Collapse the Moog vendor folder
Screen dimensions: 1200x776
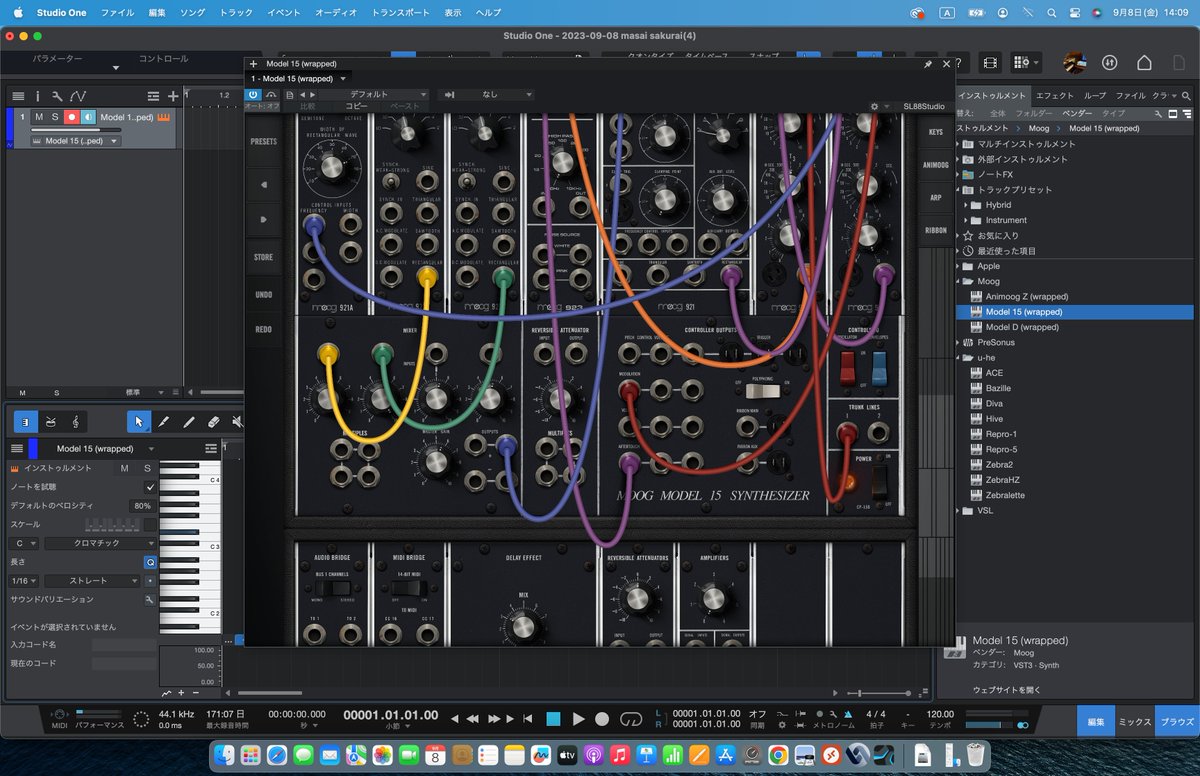(x=958, y=281)
